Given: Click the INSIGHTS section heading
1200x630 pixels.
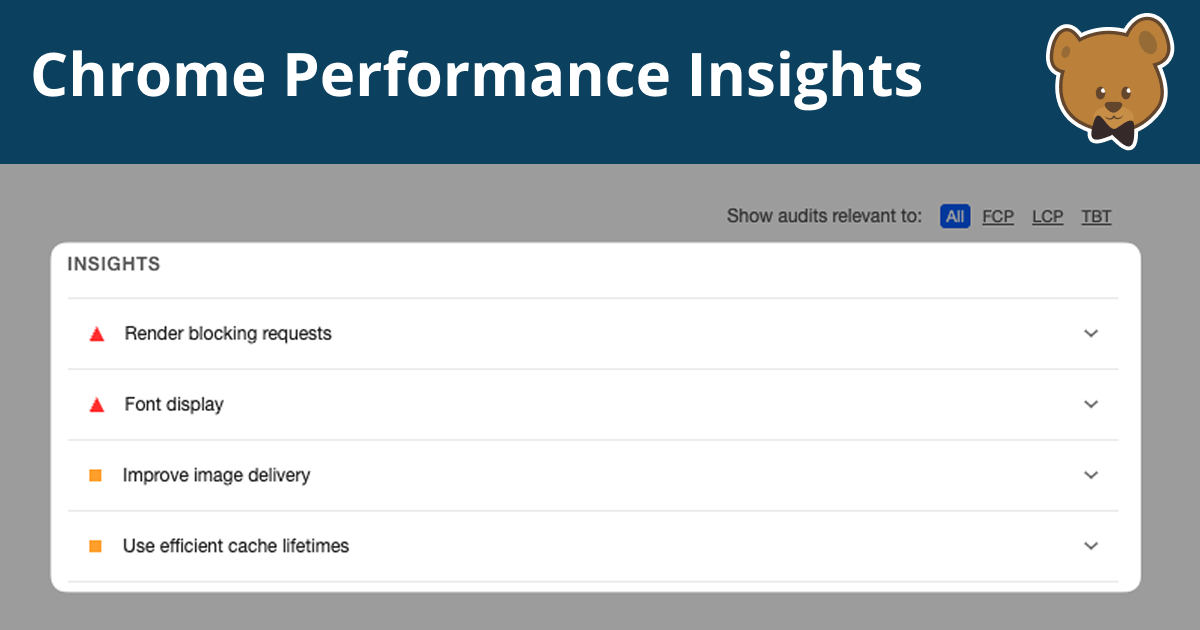Looking at the screenshot, I should (x=114, y=265).
